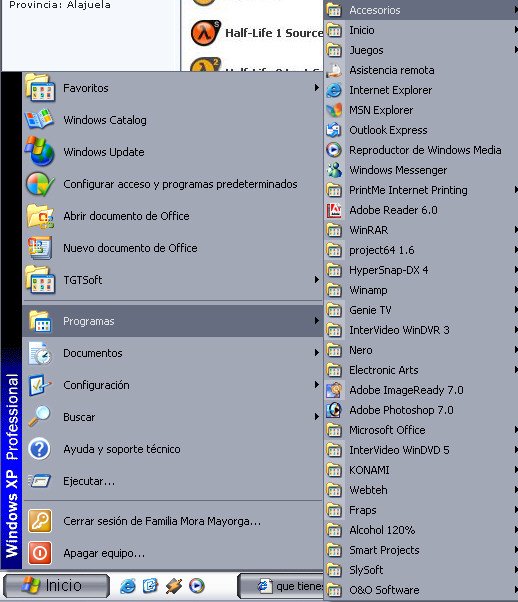Open the project64 1.6 folder
The height and width of the screenshot is (602, 518).
(421, 250)
